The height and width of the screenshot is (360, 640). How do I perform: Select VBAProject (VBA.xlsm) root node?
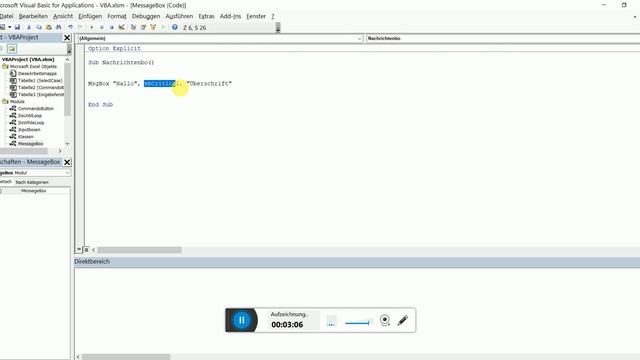coord(28,60)
